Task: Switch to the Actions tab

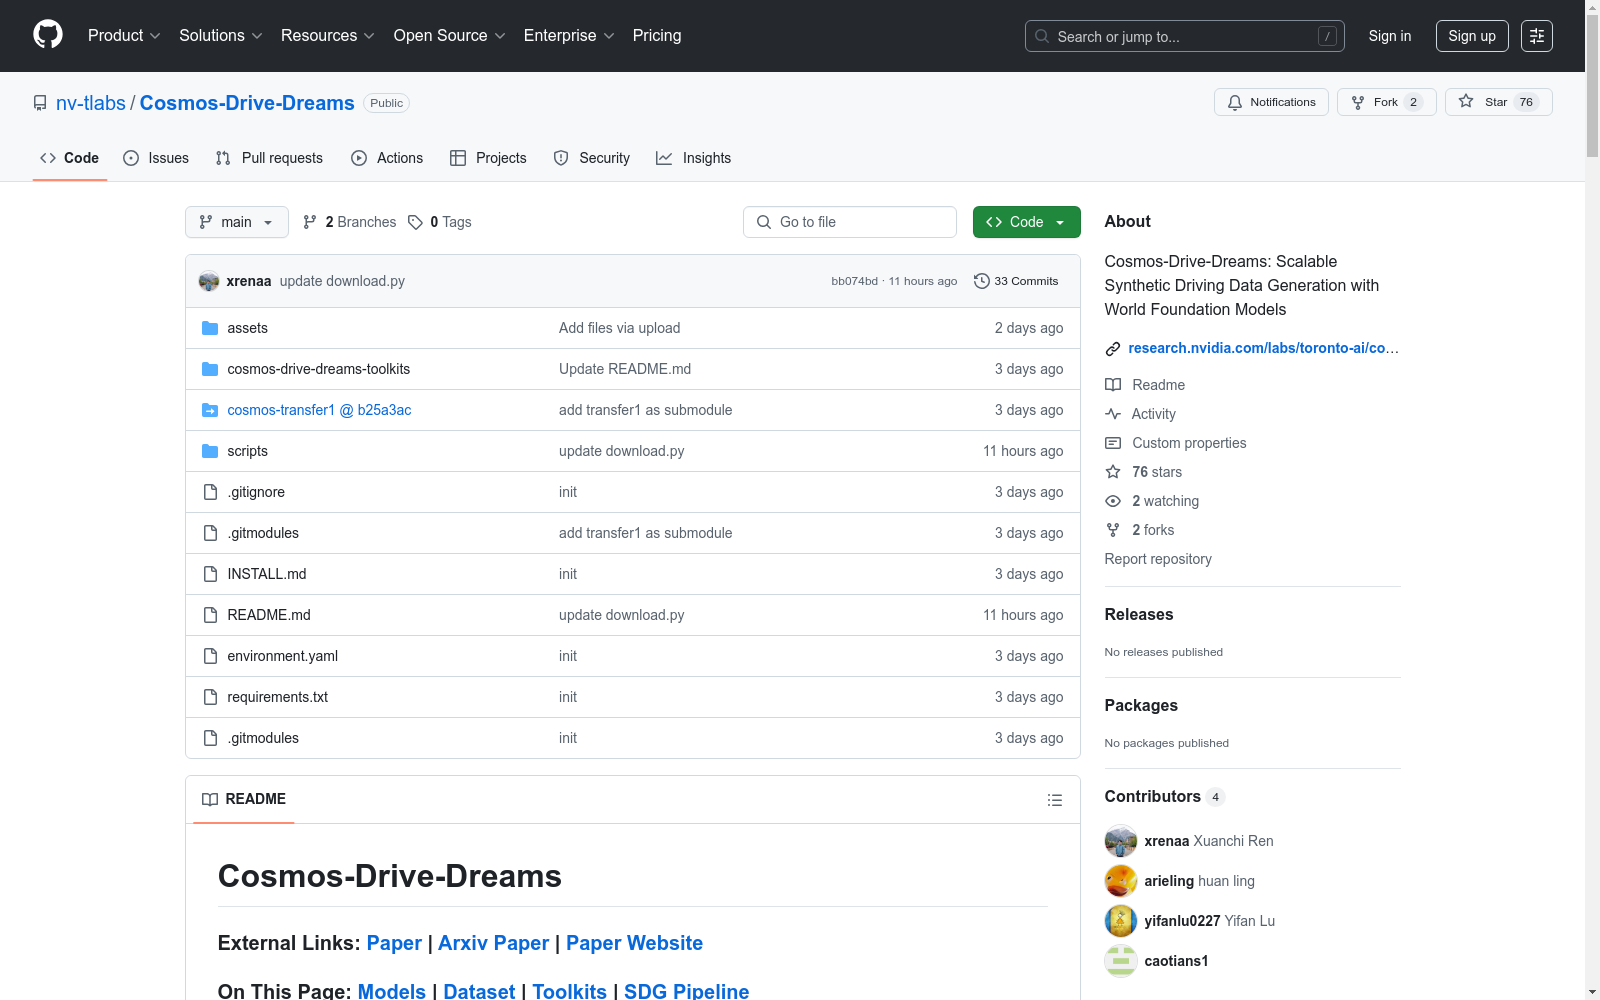Action: tap(387, 158)
